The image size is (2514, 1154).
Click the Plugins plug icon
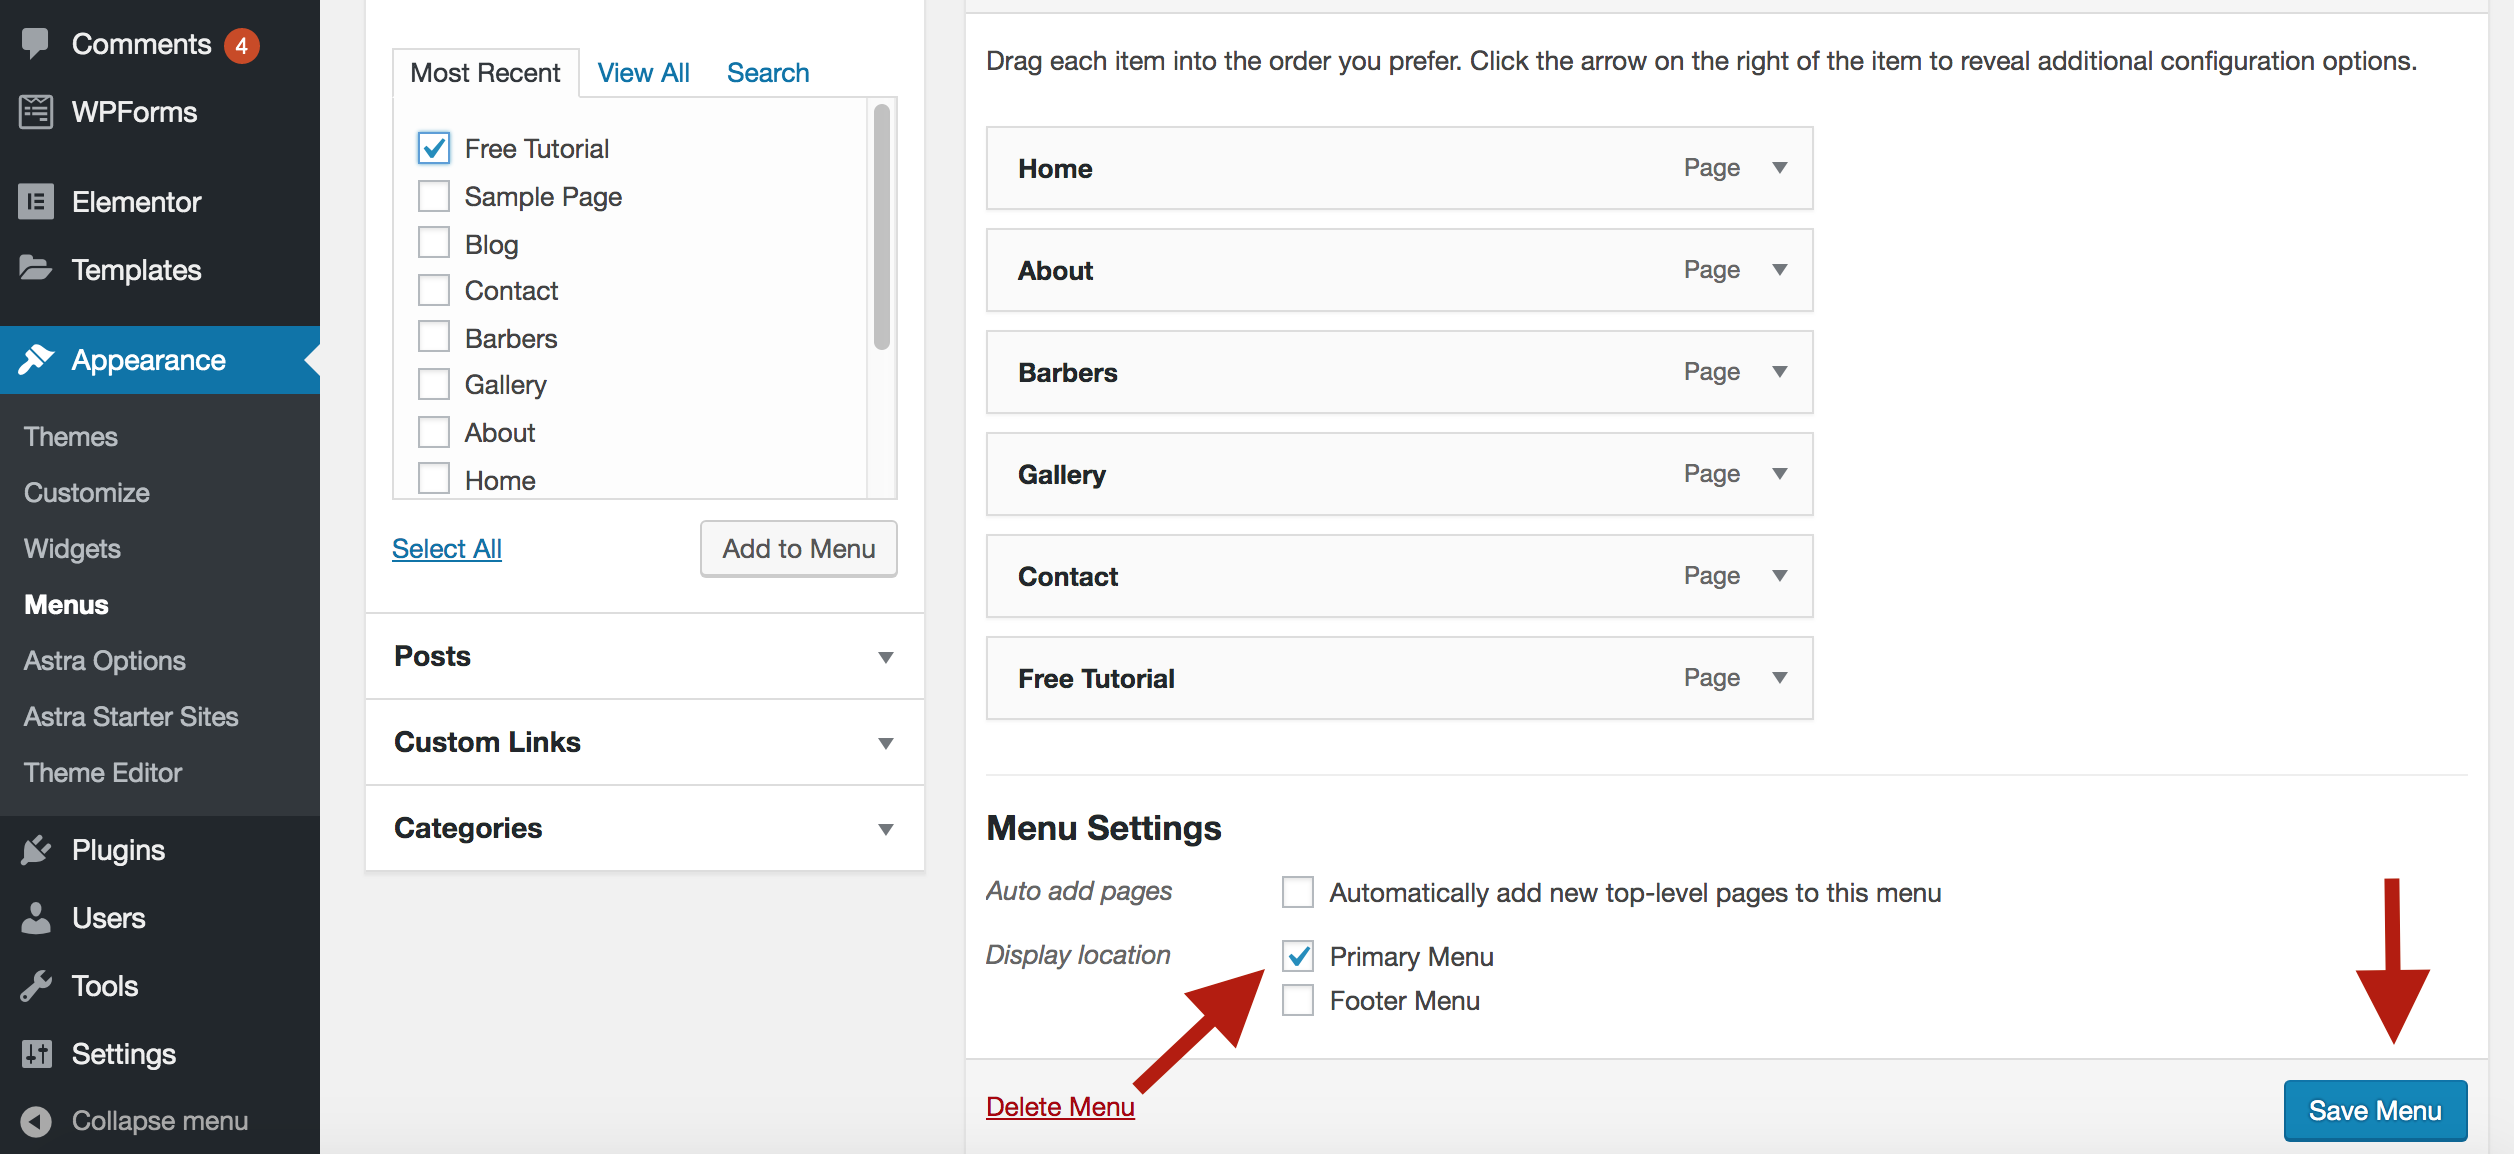pyautogui.click(x=36, y=850)
